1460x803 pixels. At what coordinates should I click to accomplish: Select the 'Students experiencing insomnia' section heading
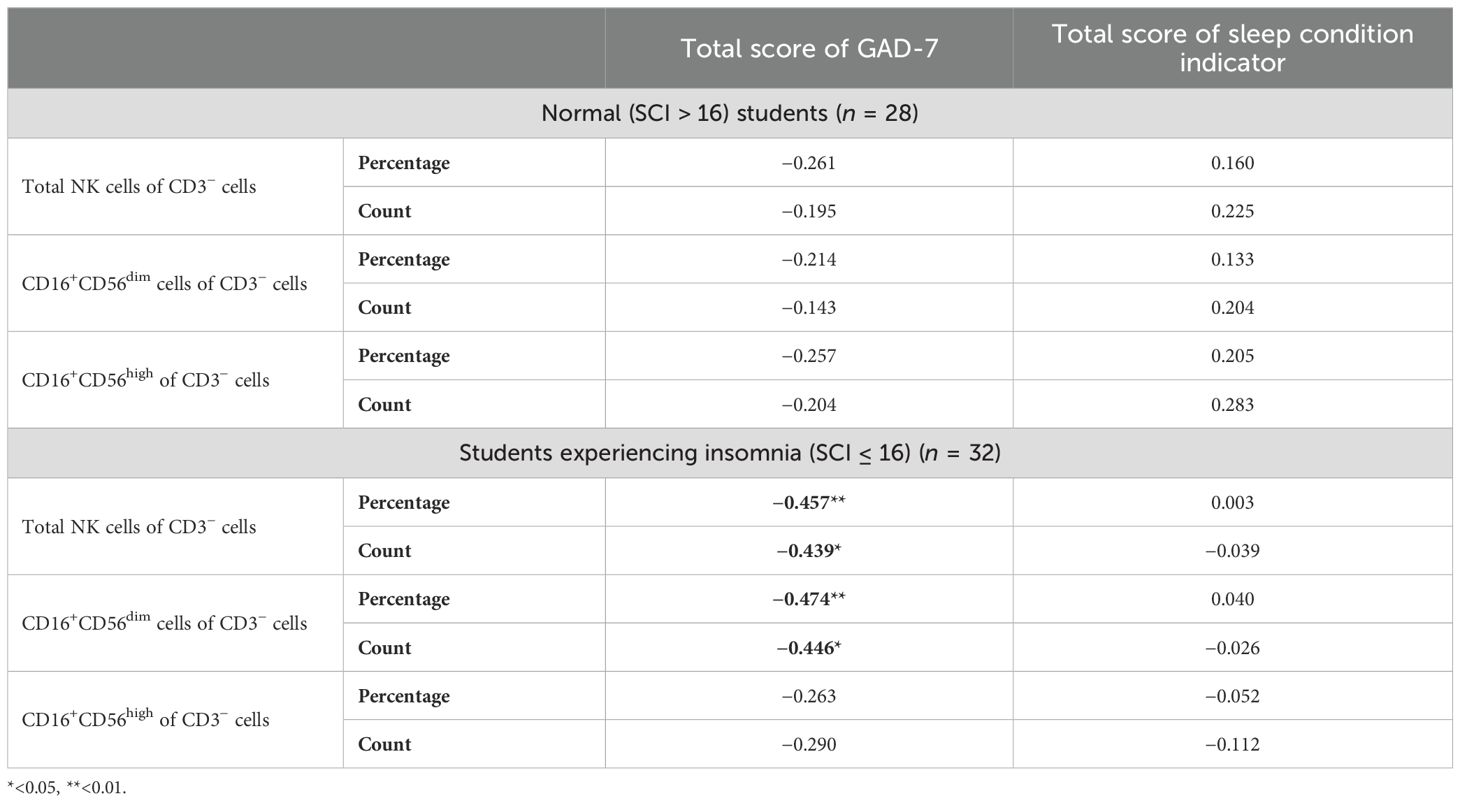tap(730, 452)
